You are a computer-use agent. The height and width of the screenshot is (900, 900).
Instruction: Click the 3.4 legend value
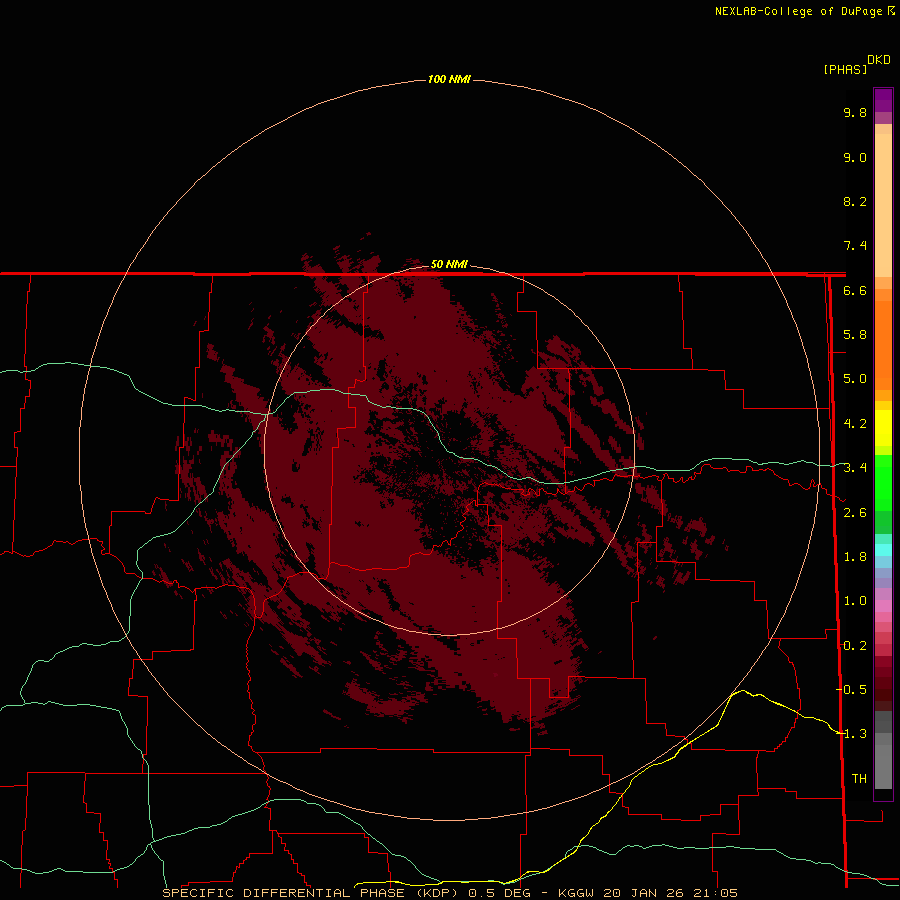coord(855,468)
